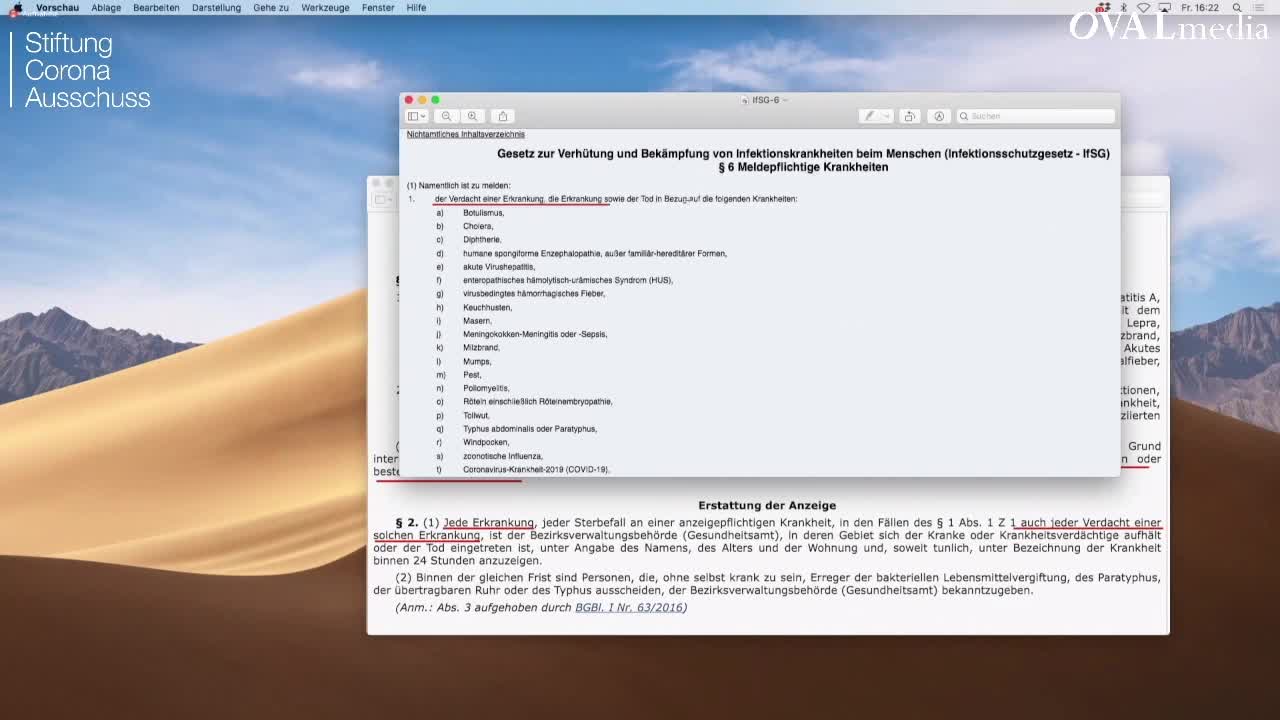Click entry virusbedingtes hämorrhagisches Fieber
Viewport: 1280px width, 720px height.
[534, 294]
